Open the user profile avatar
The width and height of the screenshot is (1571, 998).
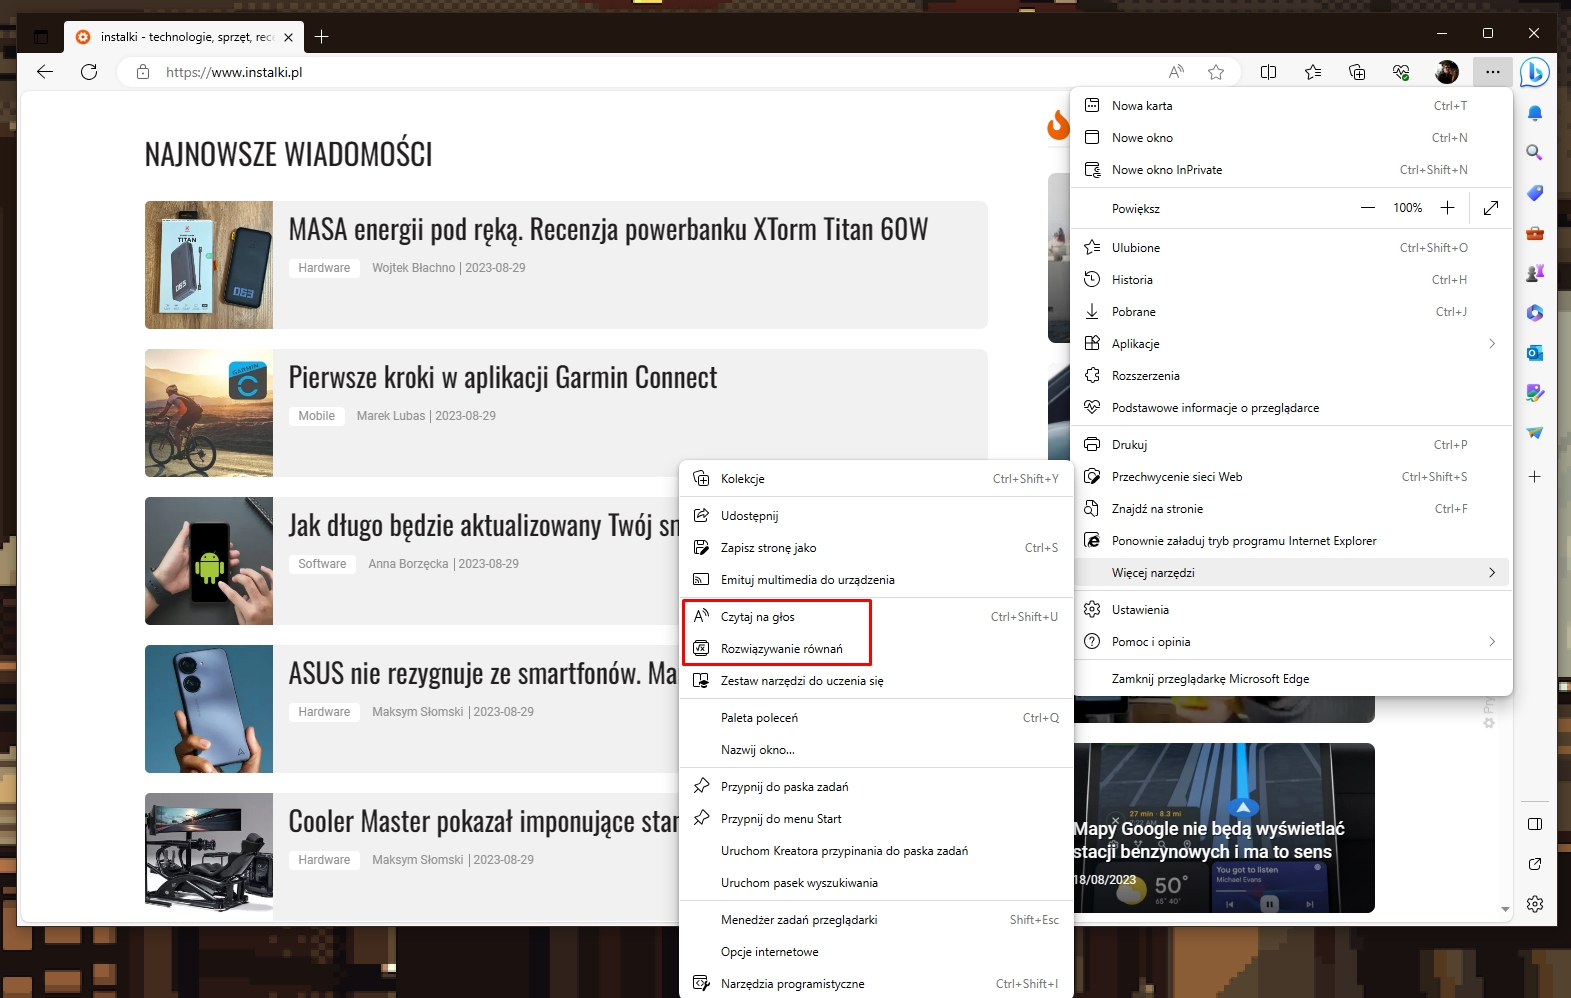click(x=1446, y=72)
